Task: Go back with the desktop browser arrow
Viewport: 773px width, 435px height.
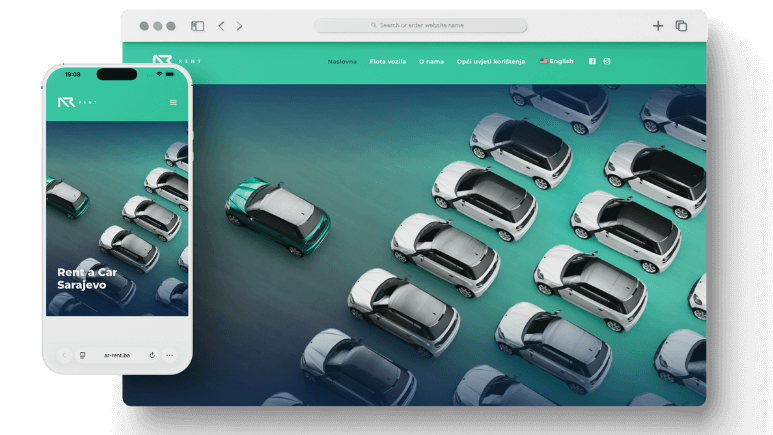Action: tap(221, 26)
